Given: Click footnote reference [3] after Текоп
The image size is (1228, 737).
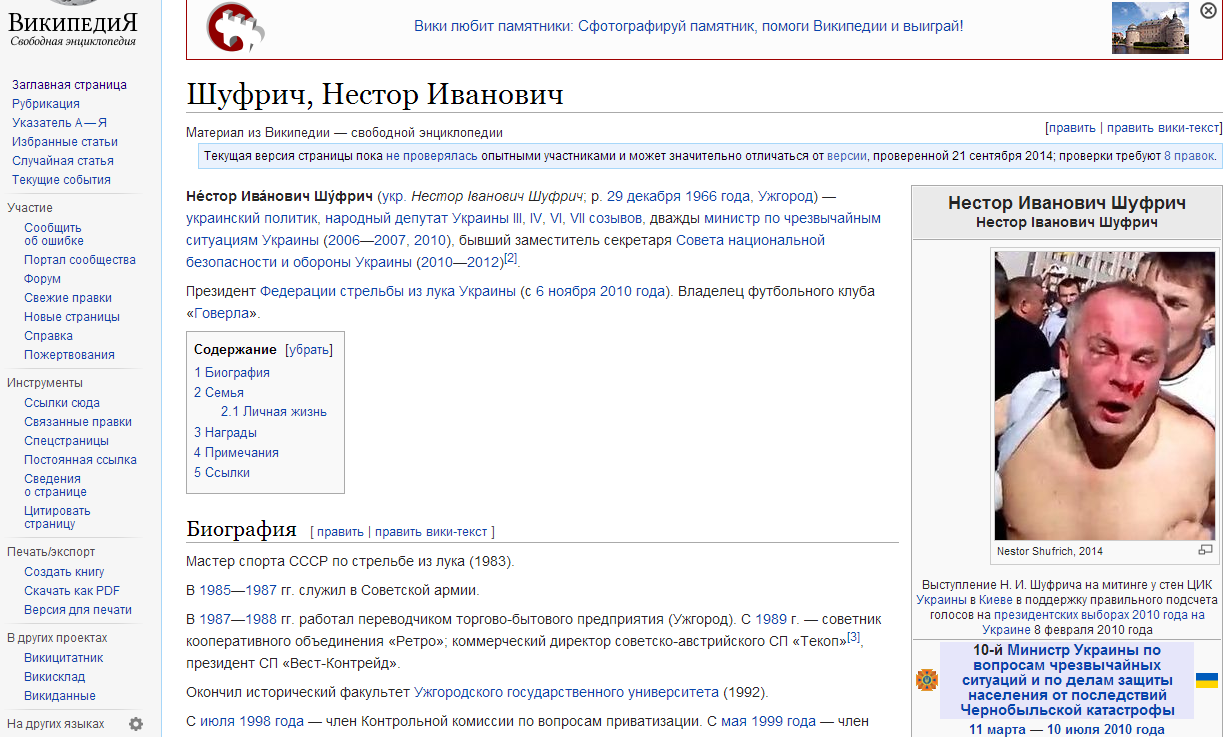Looking at the screenshot, I should coord(854,637).
